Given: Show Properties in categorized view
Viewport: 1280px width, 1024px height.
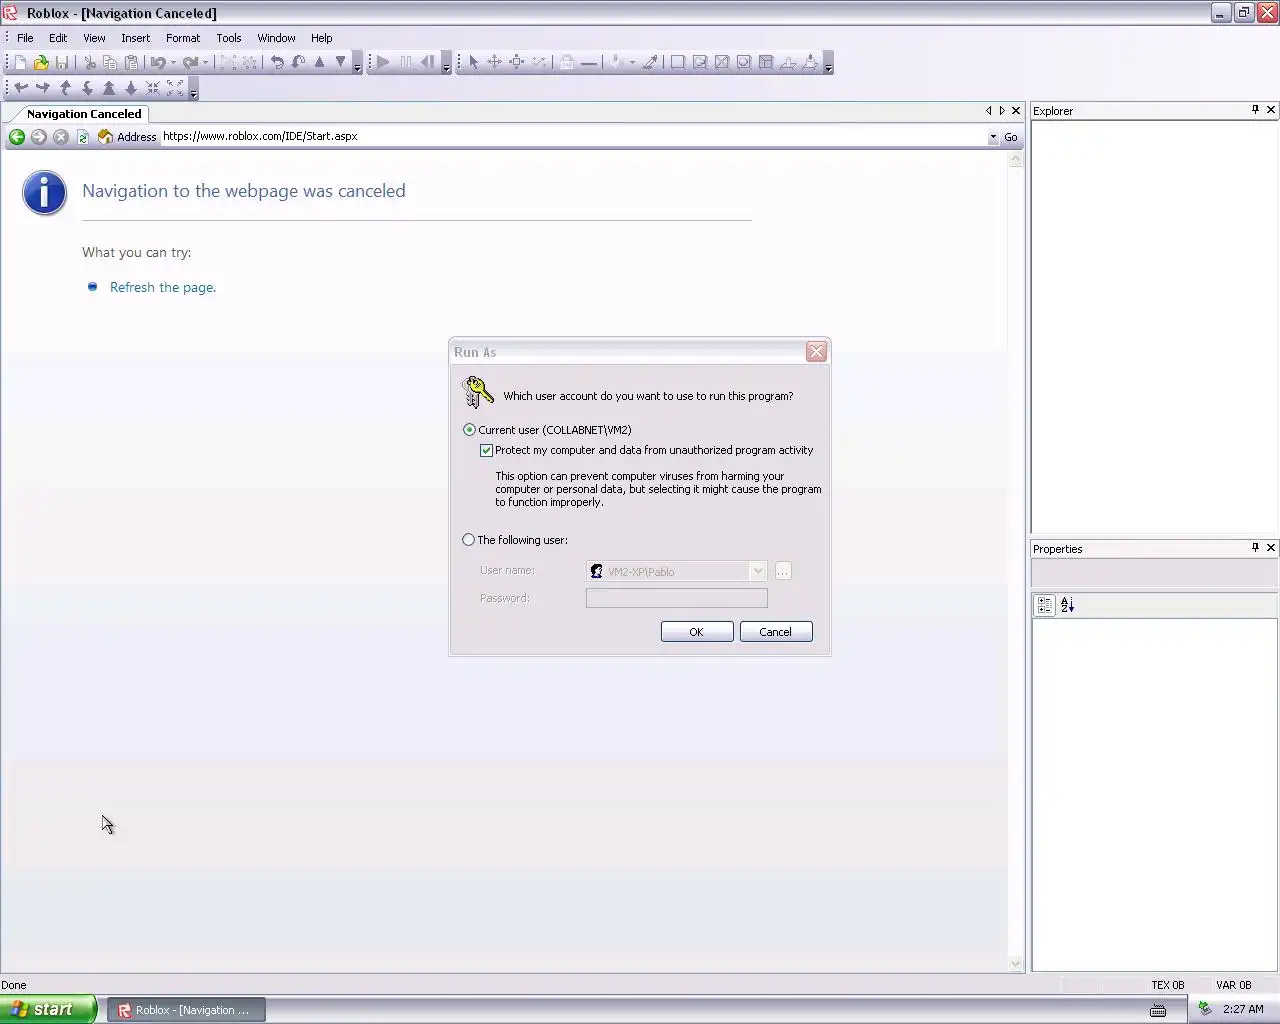Looking at the screenshot, I should pos(1045,605).
